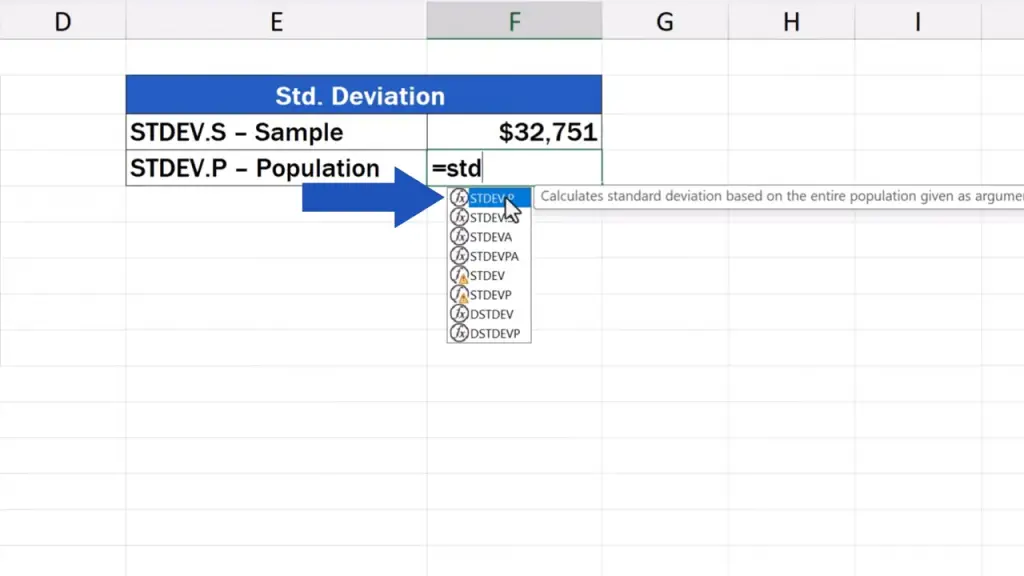Image resolution: width=1024 pixels, height=576 pixels.
Task: Select column E header
Action: coord(276,21)
